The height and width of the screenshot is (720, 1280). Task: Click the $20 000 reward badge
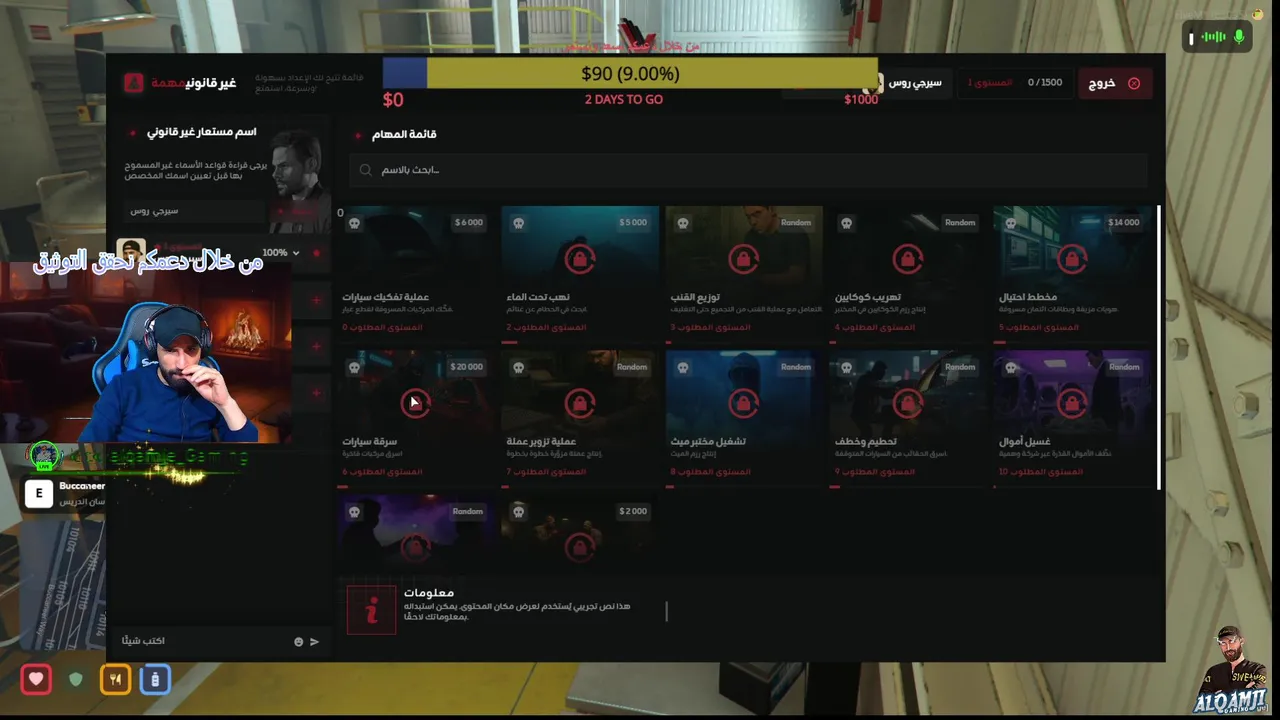tap(467, 367)
